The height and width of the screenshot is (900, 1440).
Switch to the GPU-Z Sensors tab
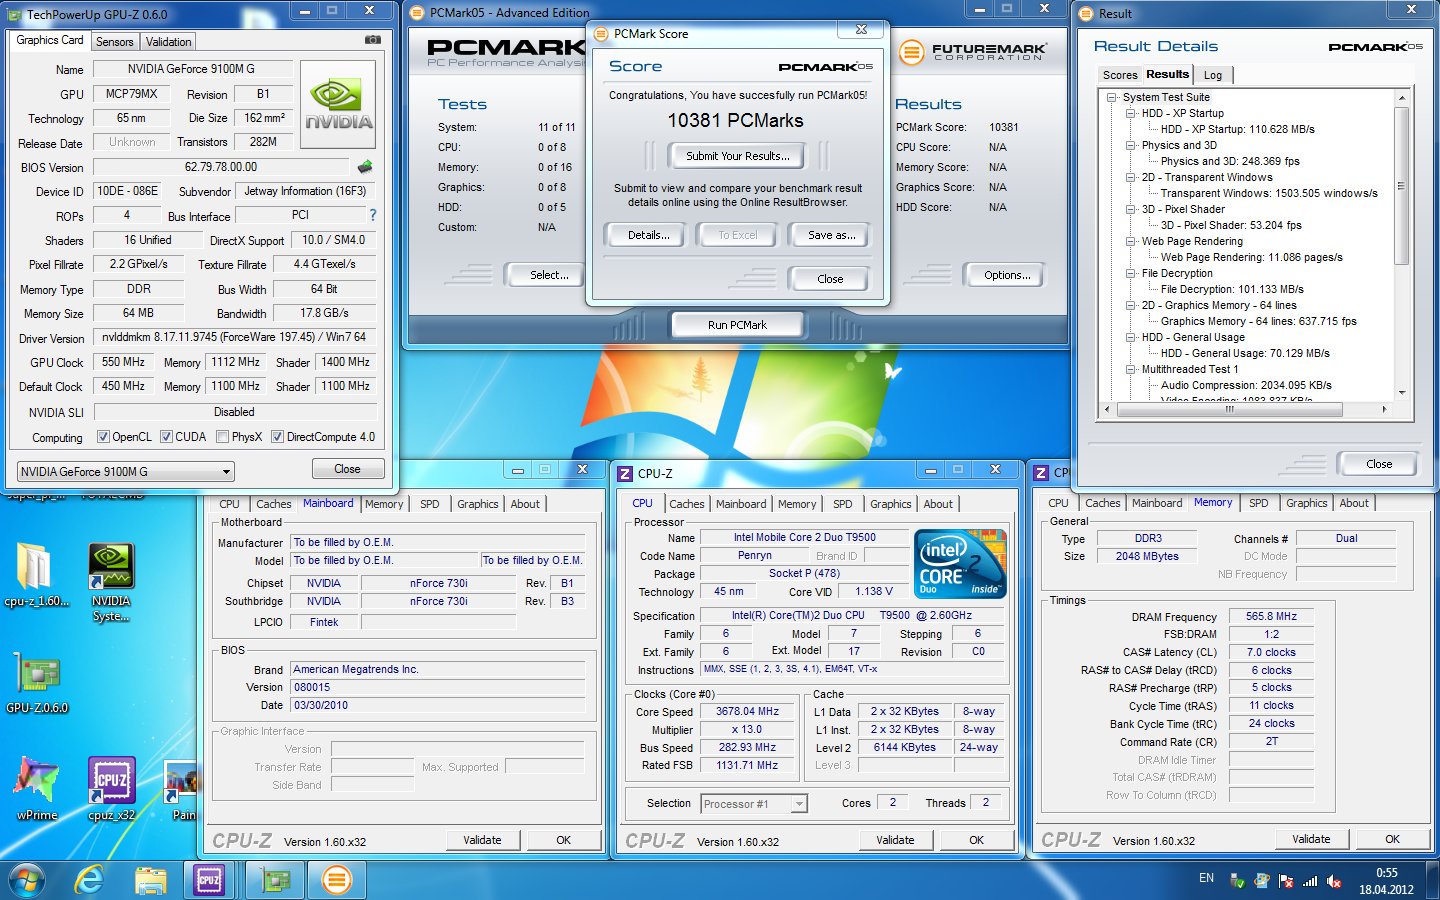[x=114, y=42]
